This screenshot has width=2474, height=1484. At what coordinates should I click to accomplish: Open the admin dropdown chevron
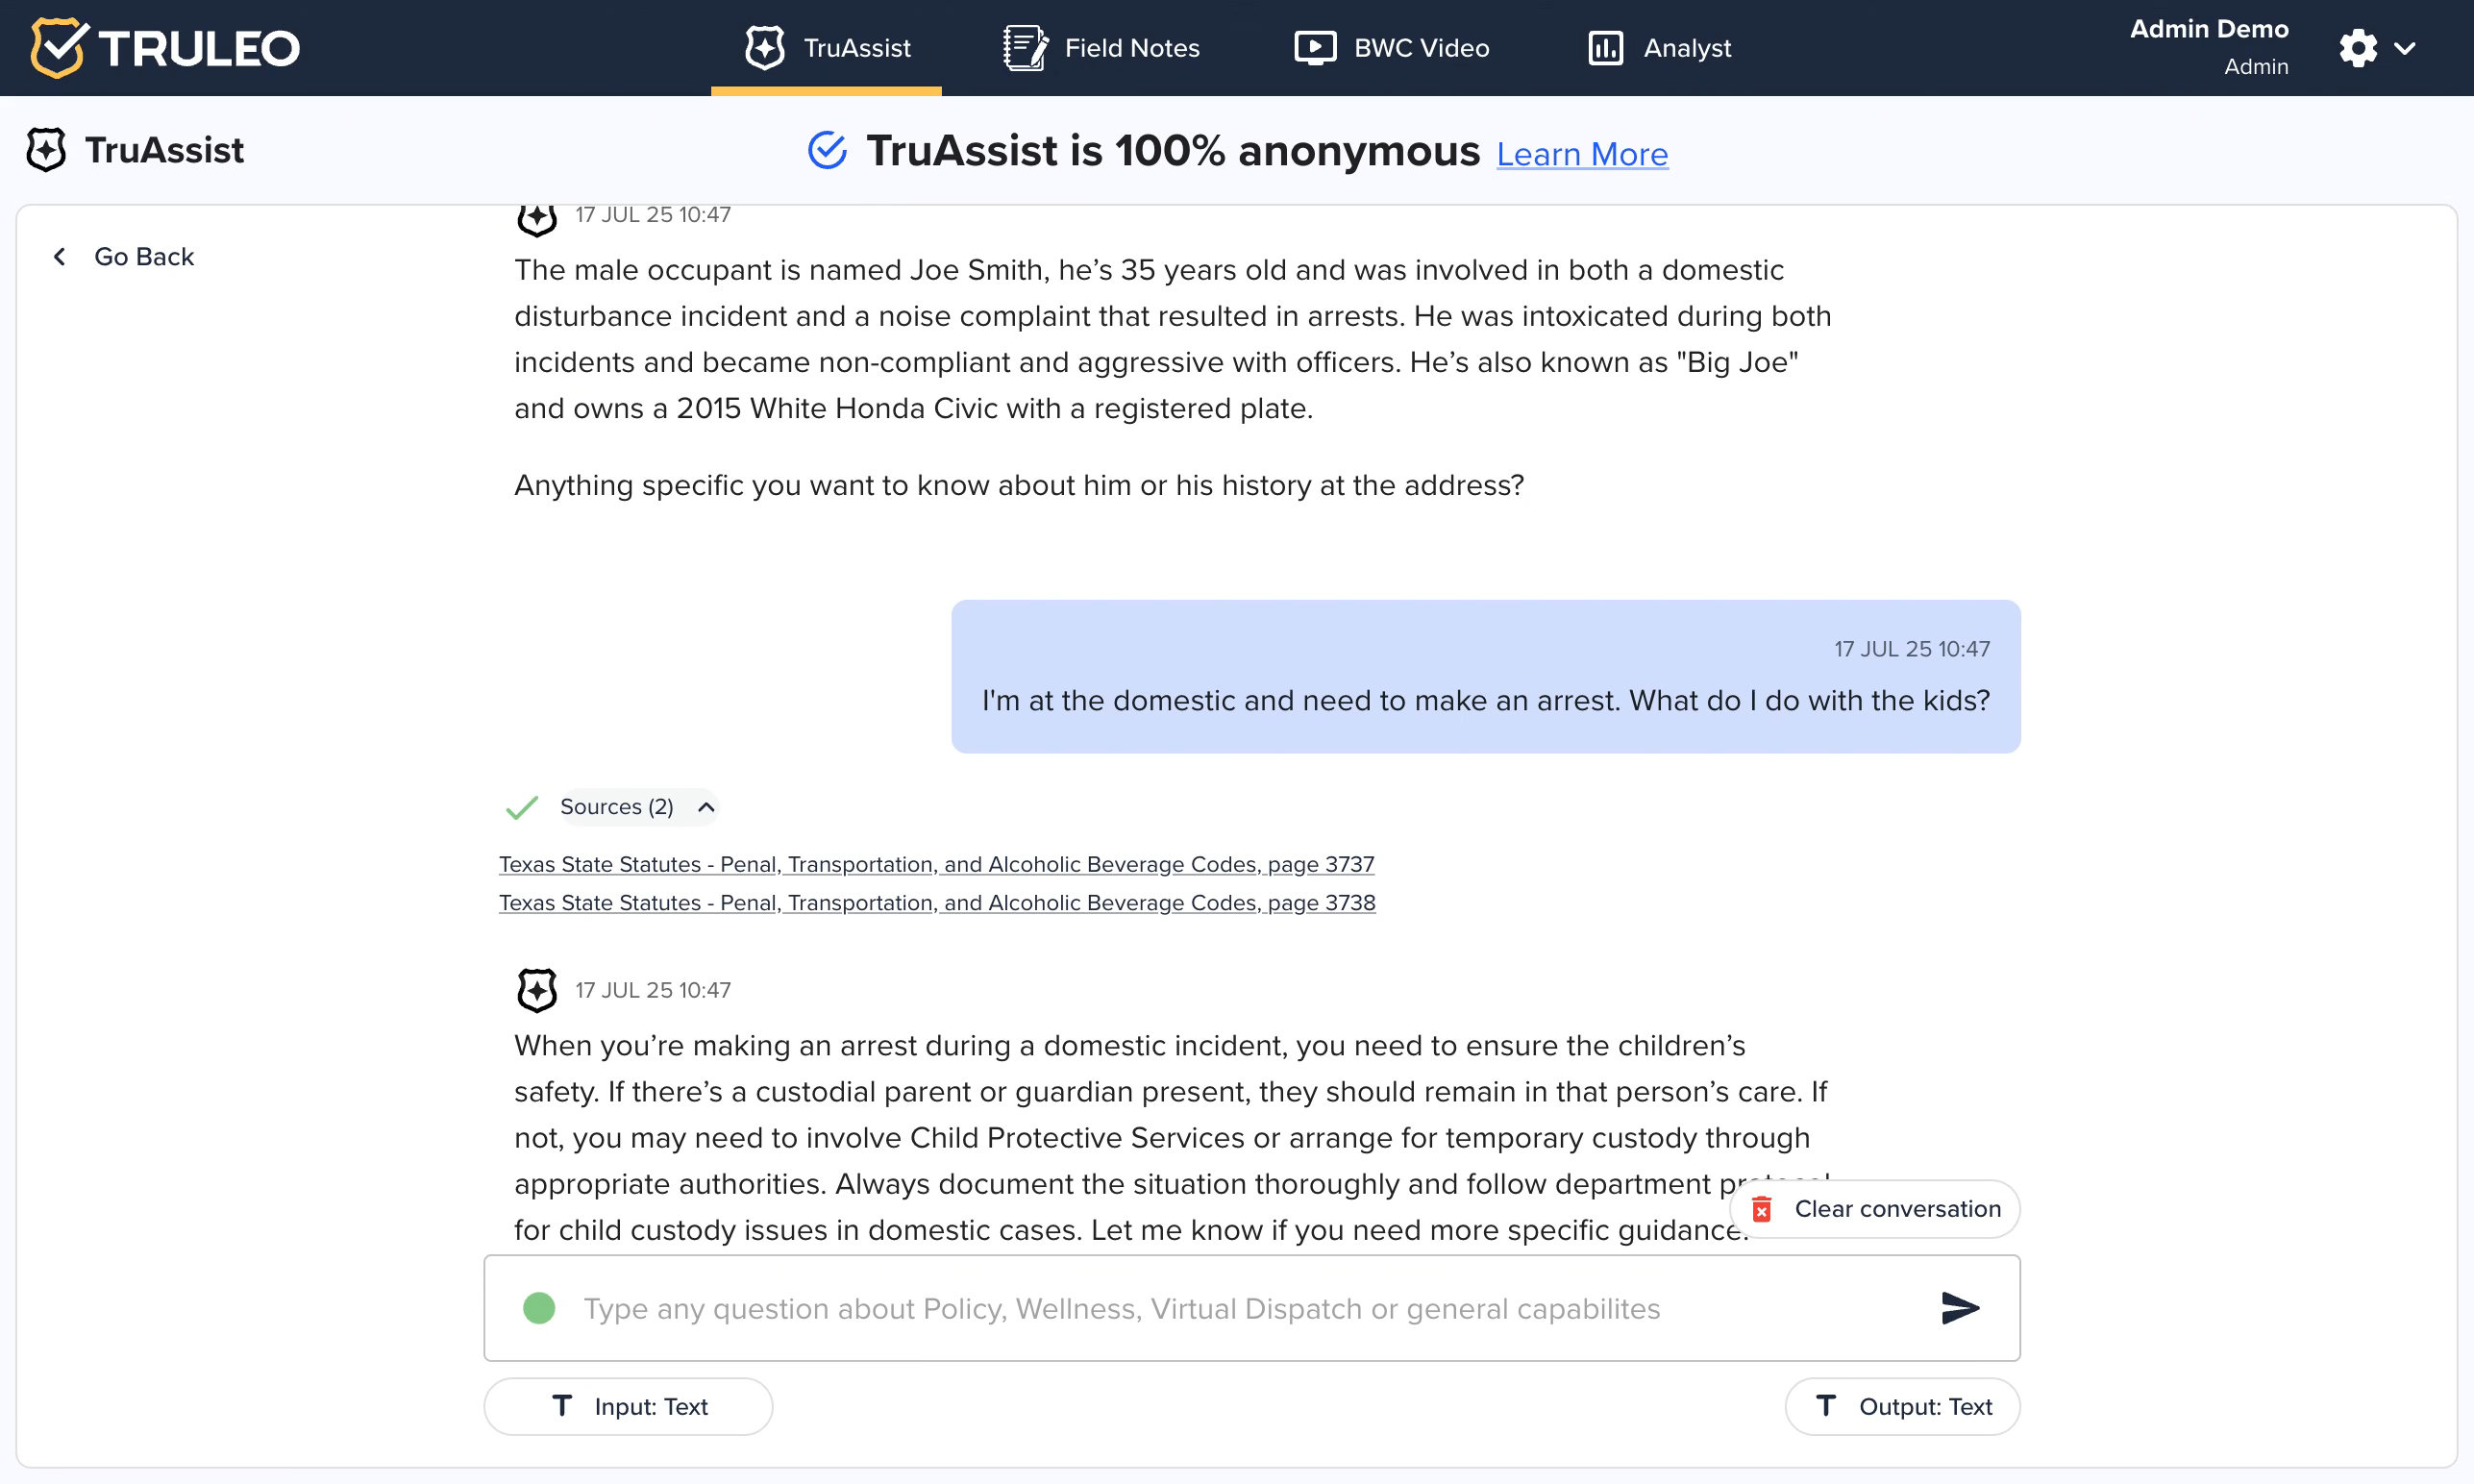pyautogui.click(x=2405, y=47)
